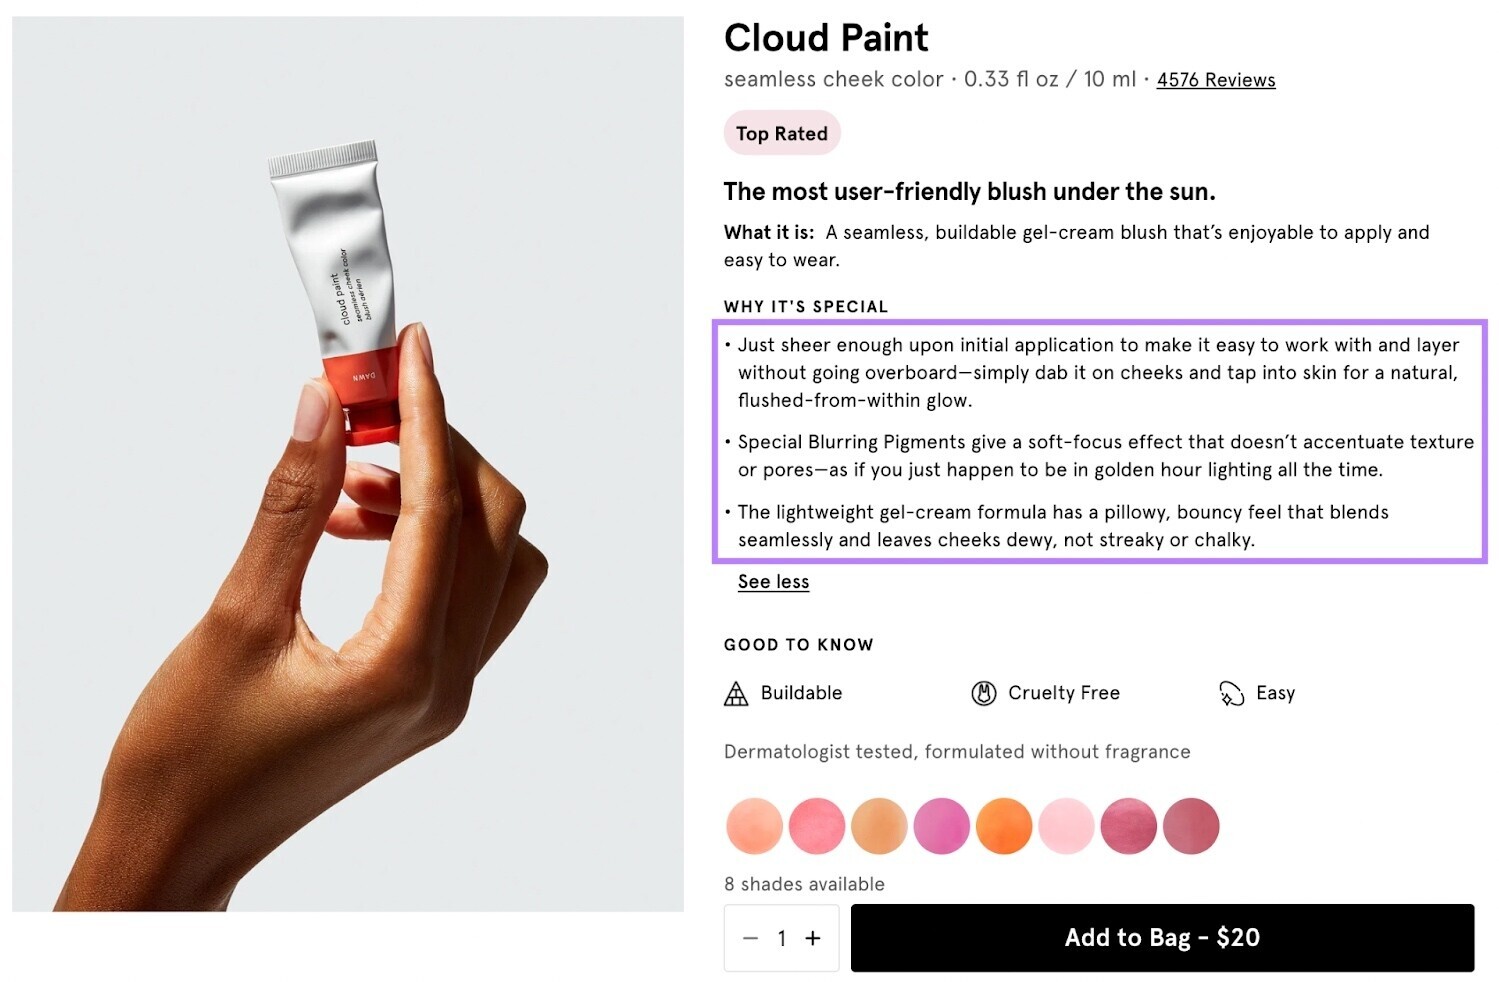The image size is (1499, 982).
Task: Click the Top Rated badge
Action: point(781,133)
